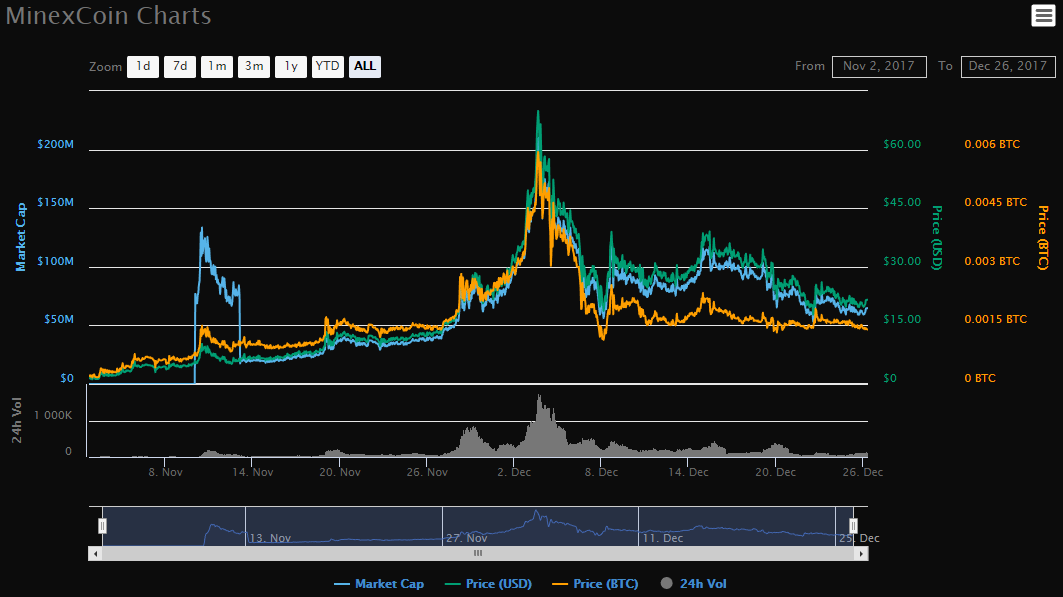Click the 27. Nov navigator label
This screenshot has height=597, width=1063.
click(x=466, y=538)
